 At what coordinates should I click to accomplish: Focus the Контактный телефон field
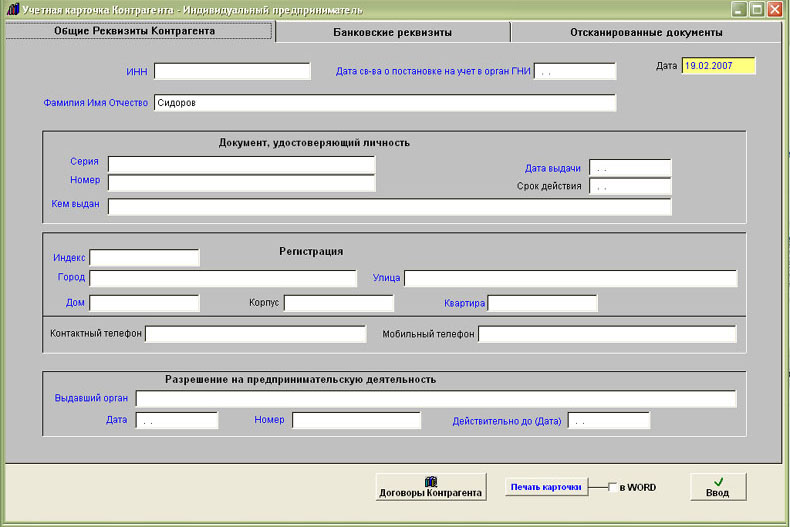(x=255, y=334)
